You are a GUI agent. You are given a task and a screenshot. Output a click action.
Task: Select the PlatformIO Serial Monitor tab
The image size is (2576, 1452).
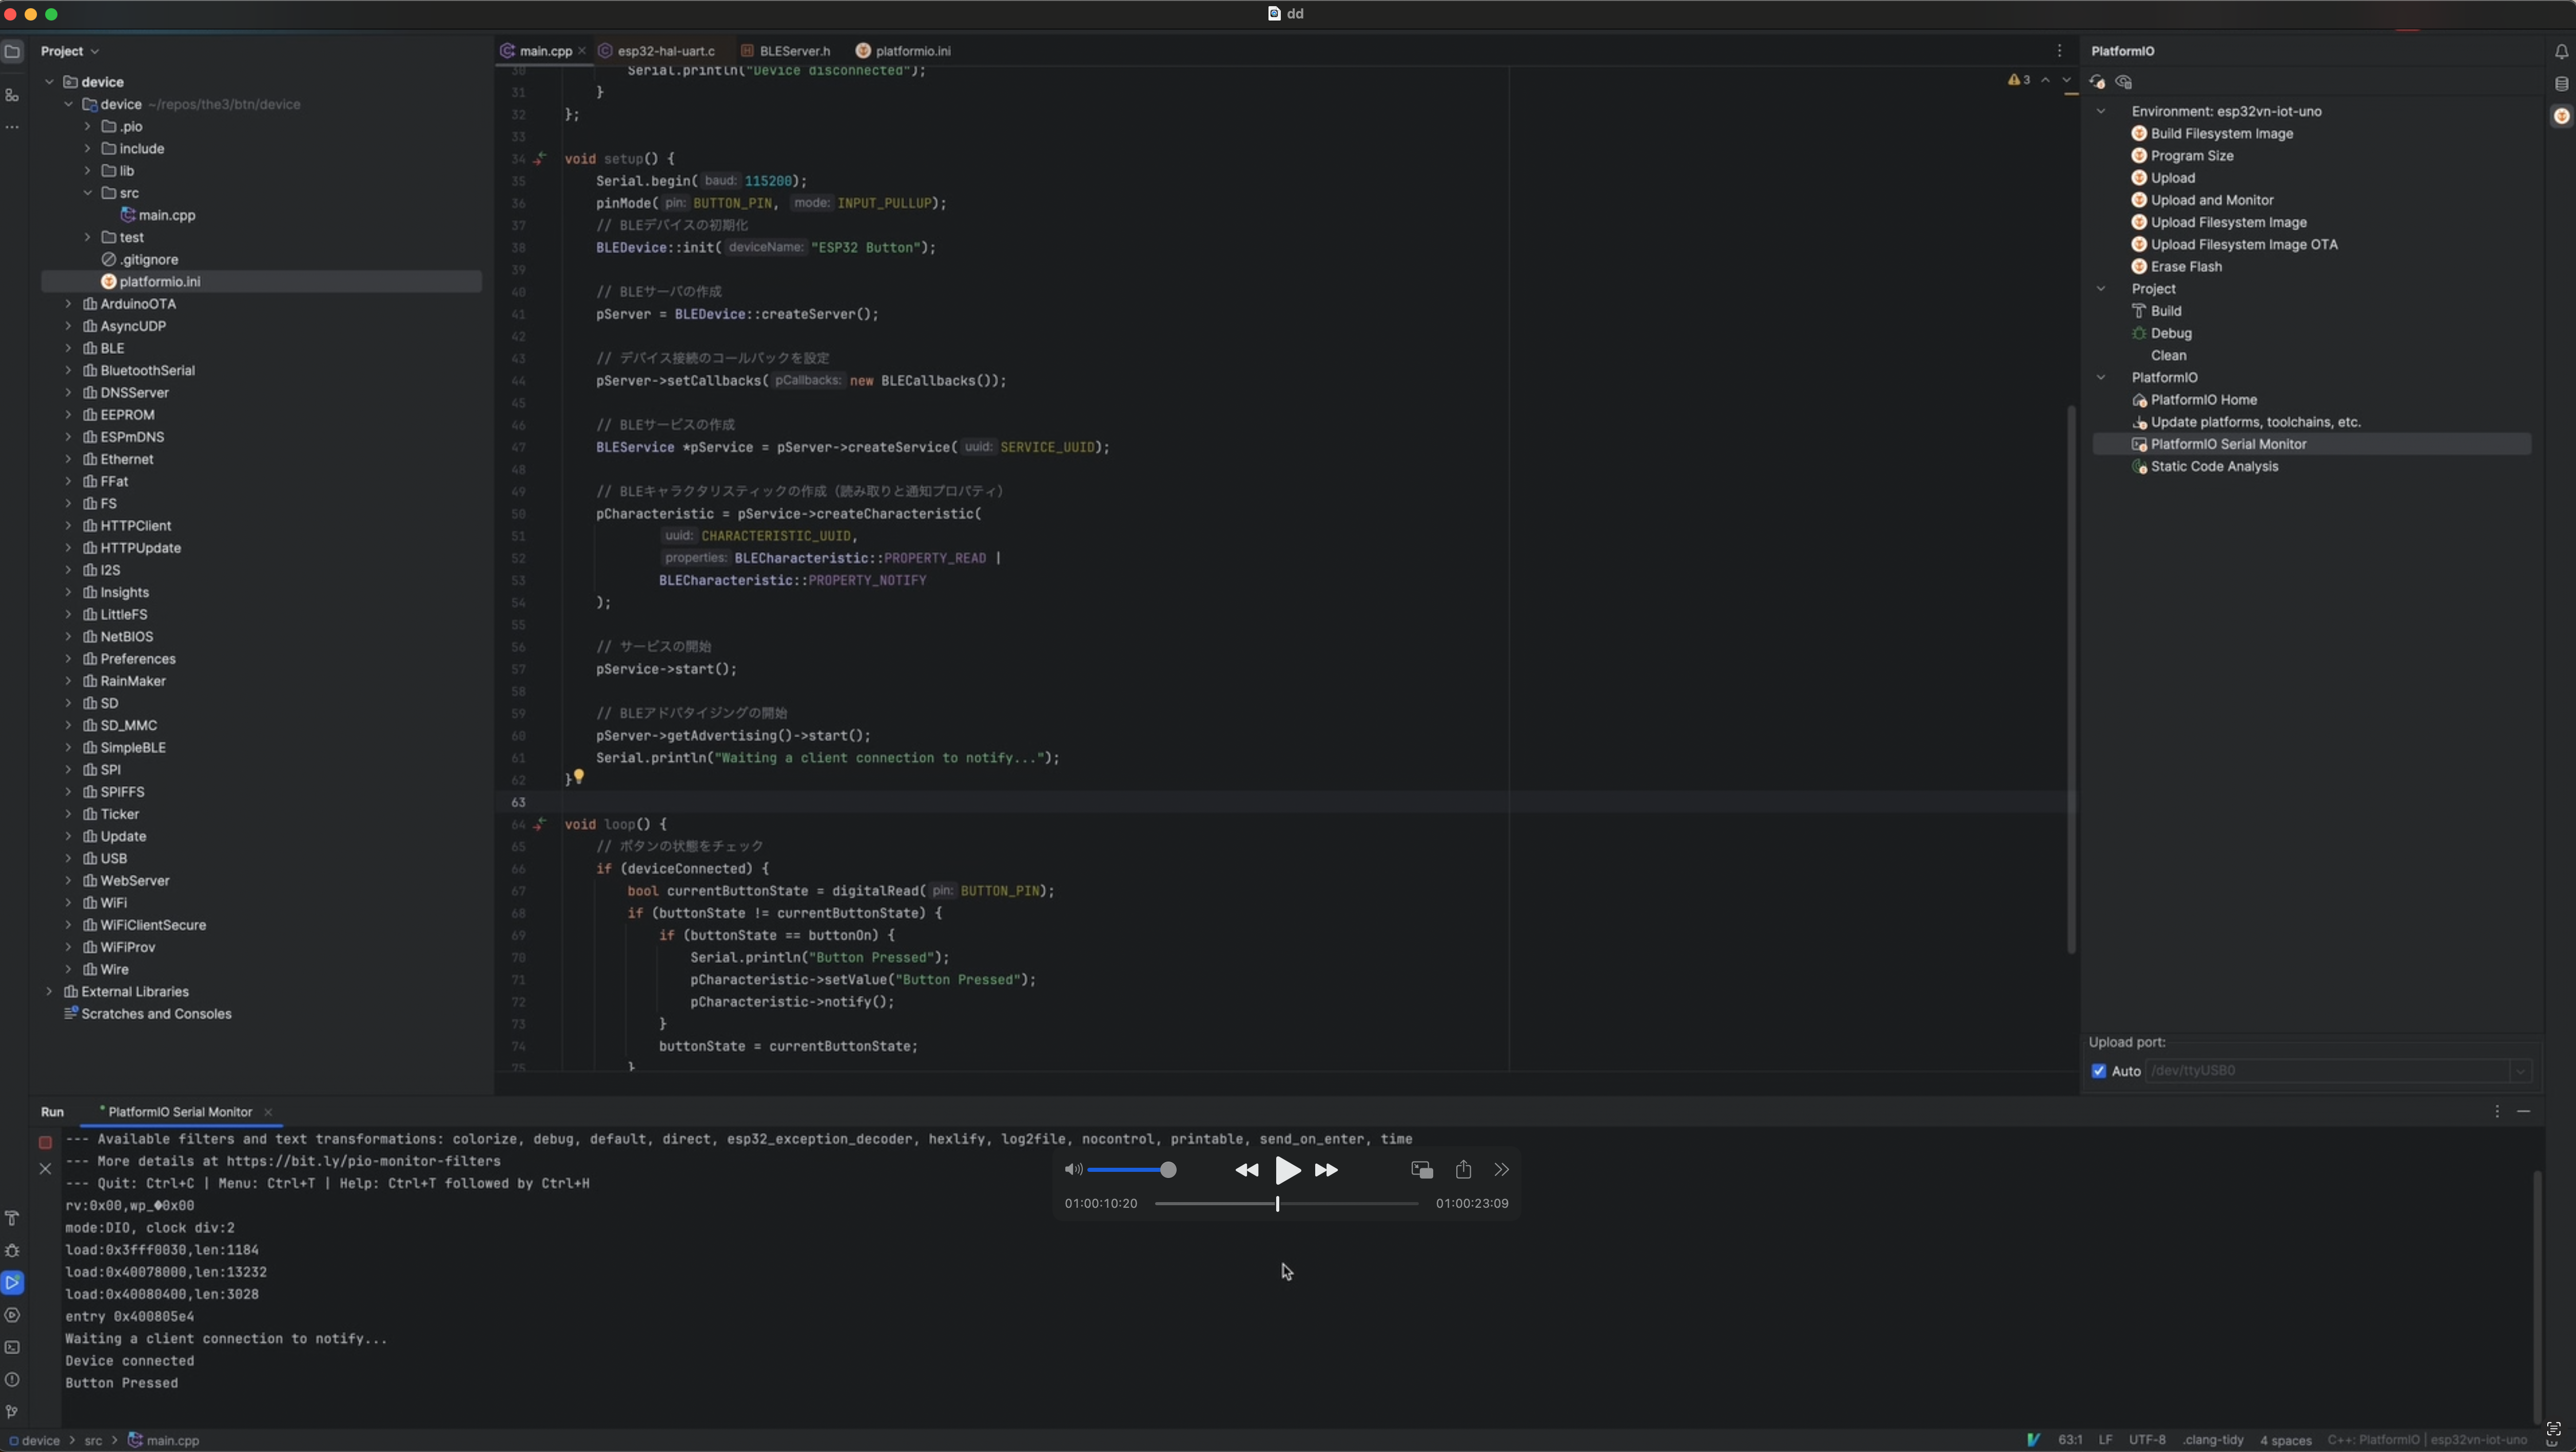[180, 1111]
